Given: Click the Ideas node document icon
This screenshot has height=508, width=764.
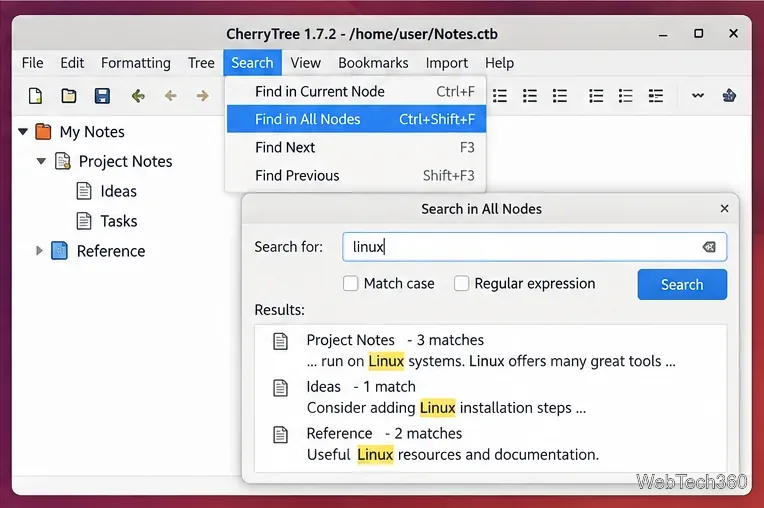Looking at the screenshot, I should (84, 191).
